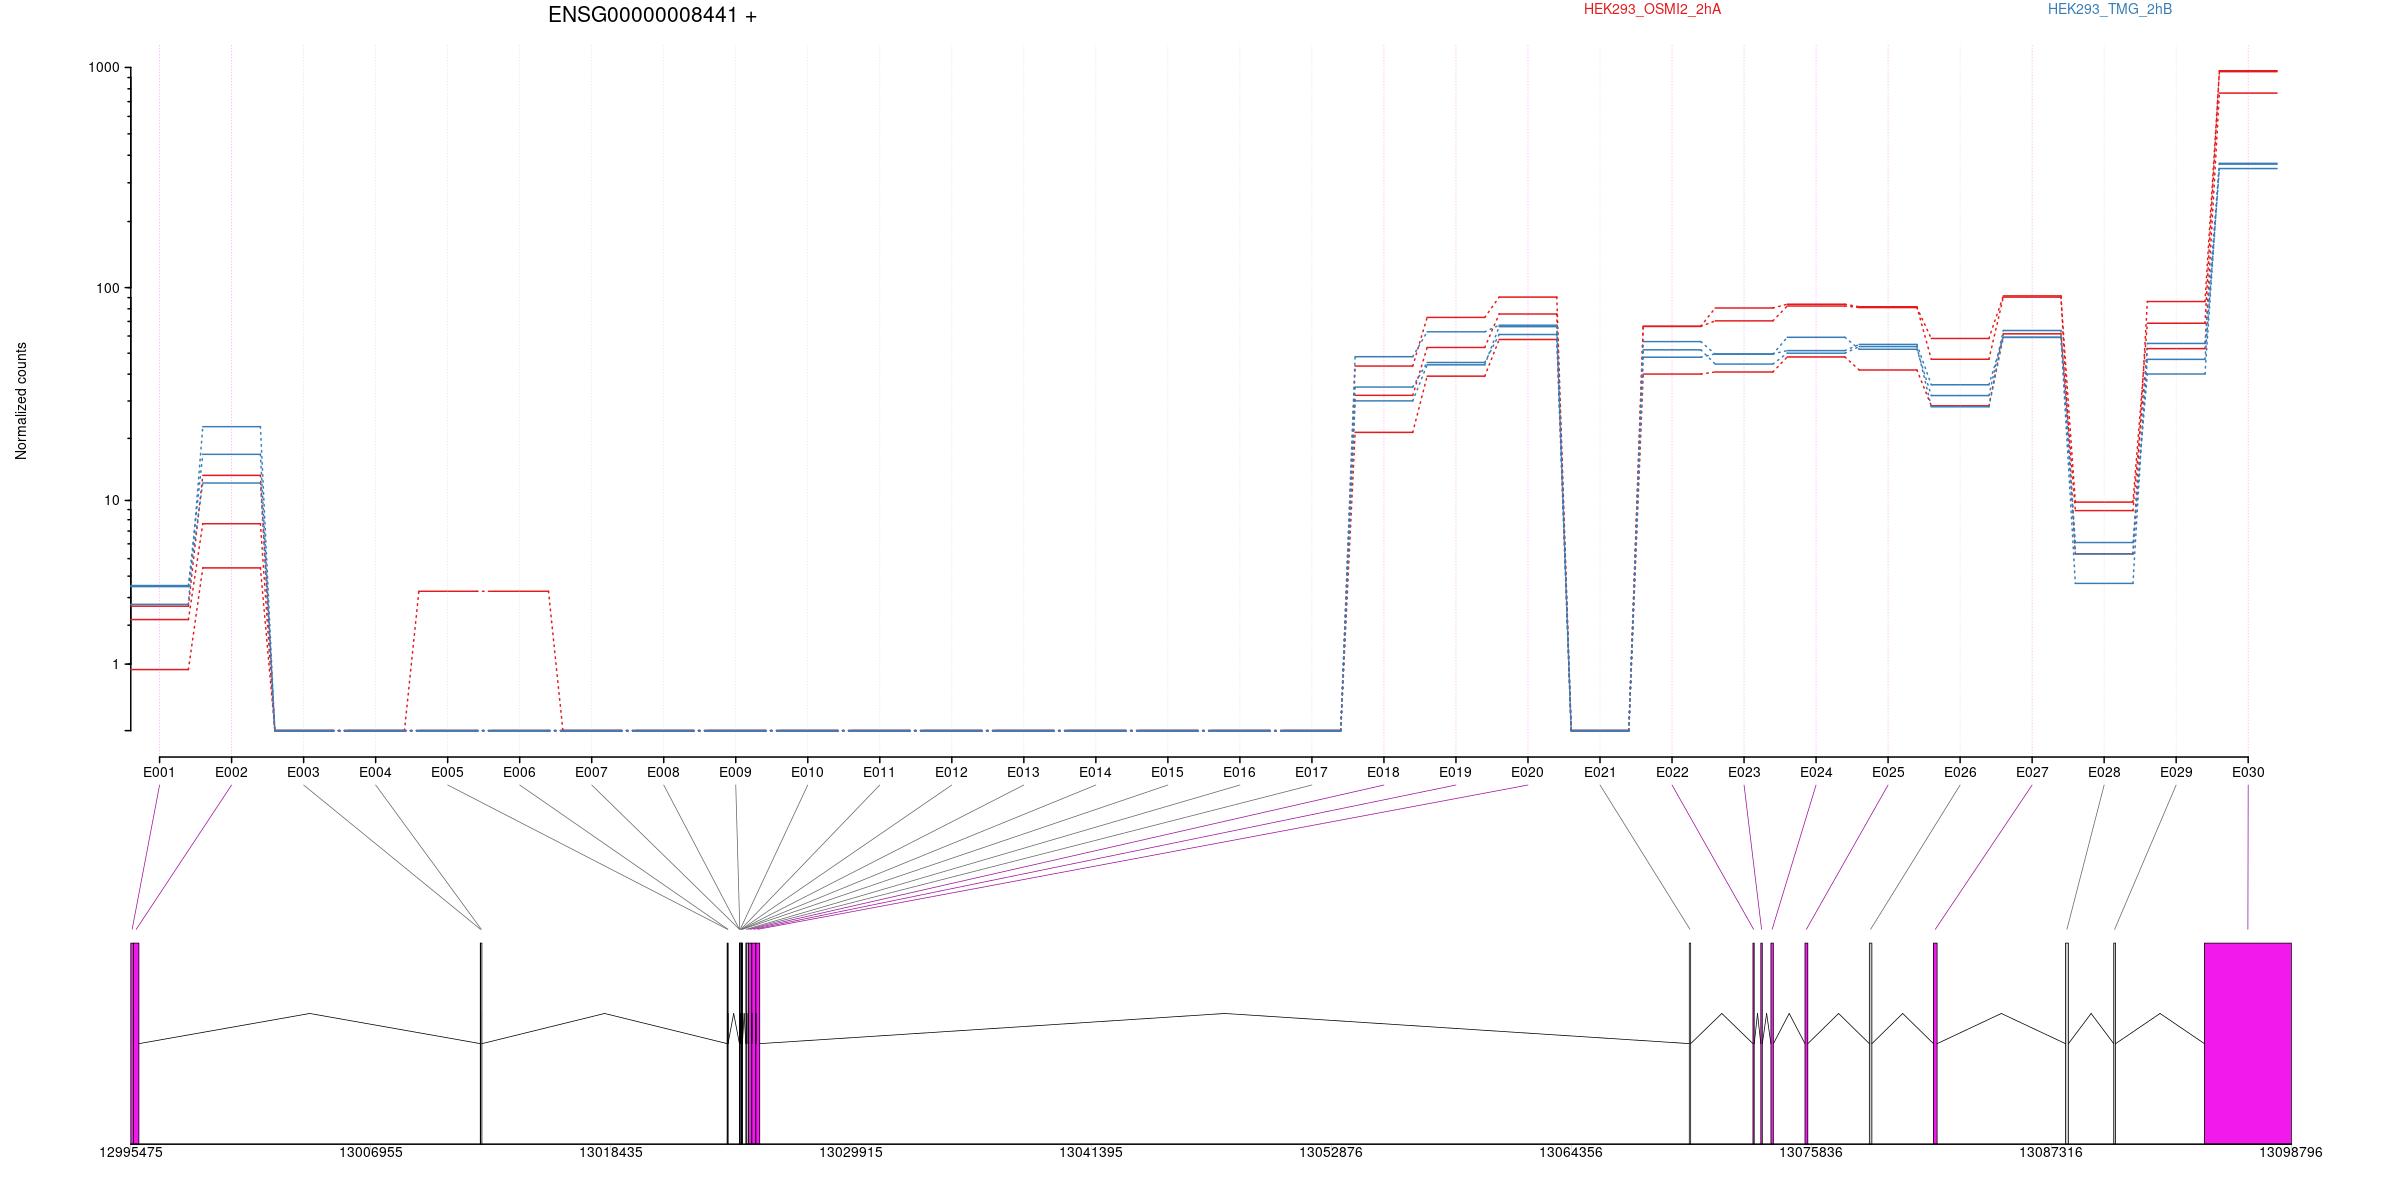Click exon label E007
Screen dimensions: 2400x1200
pos(591,772)
